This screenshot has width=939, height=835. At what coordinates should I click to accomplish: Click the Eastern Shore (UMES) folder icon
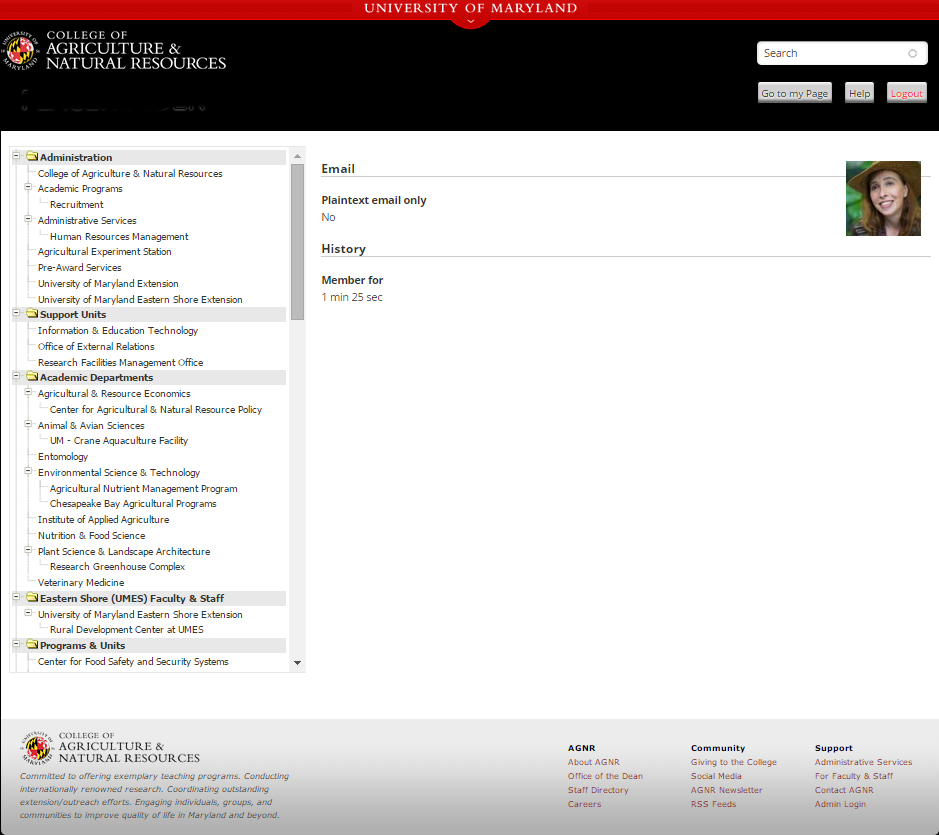[32, 598]
